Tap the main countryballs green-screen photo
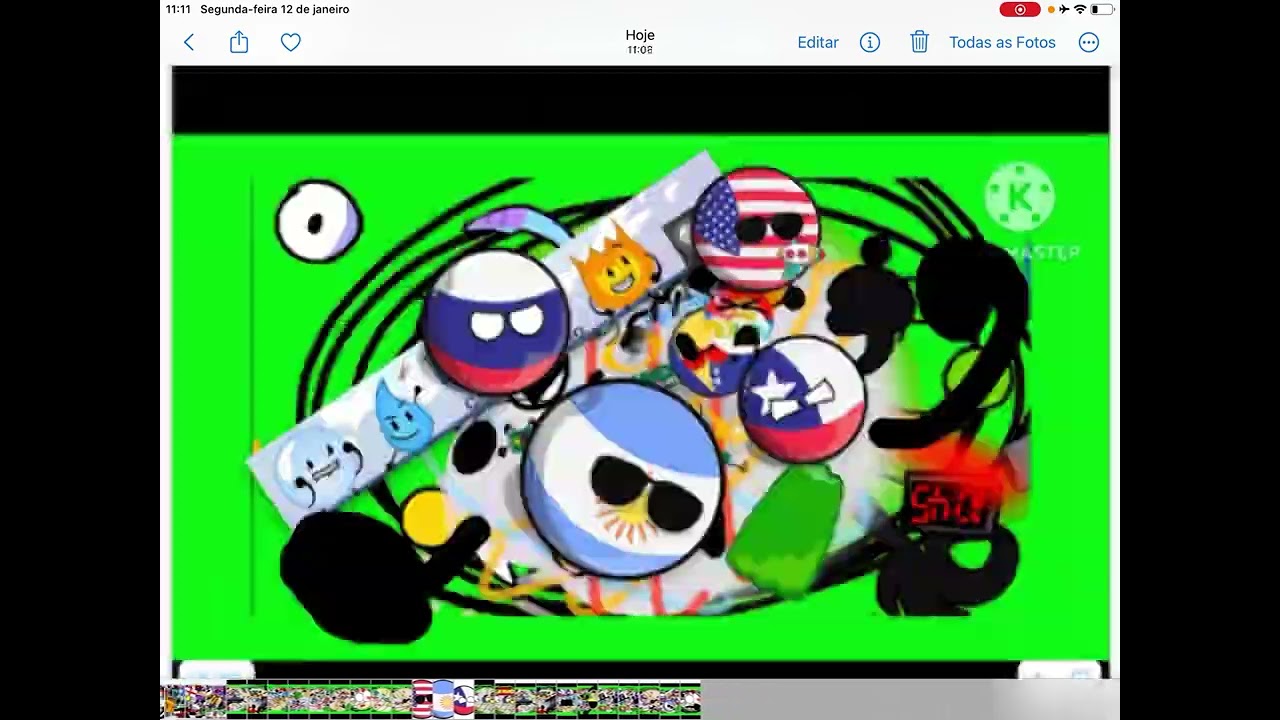 [640, 370]
